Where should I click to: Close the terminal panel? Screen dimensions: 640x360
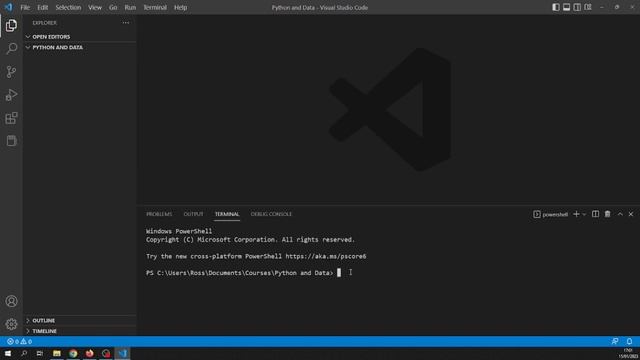click(x=631, y=214)
